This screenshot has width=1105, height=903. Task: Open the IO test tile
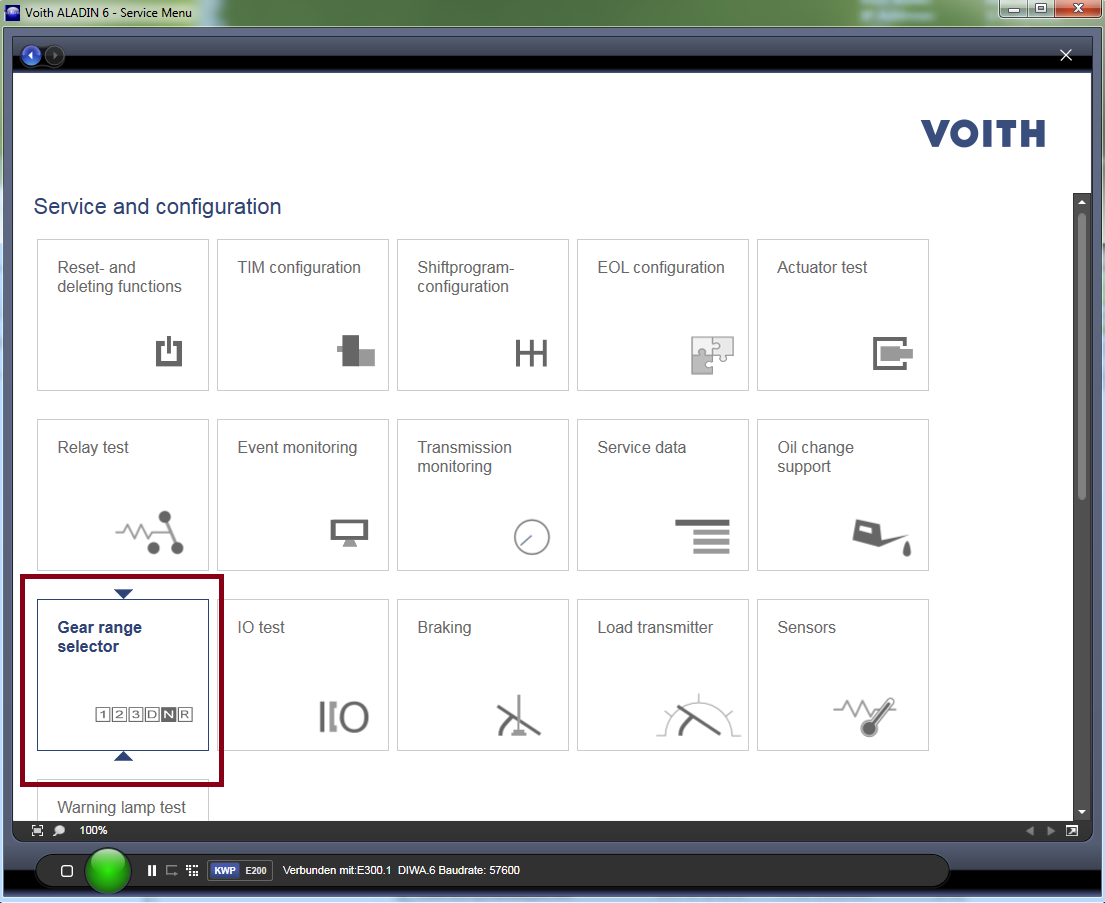[303, 675]
